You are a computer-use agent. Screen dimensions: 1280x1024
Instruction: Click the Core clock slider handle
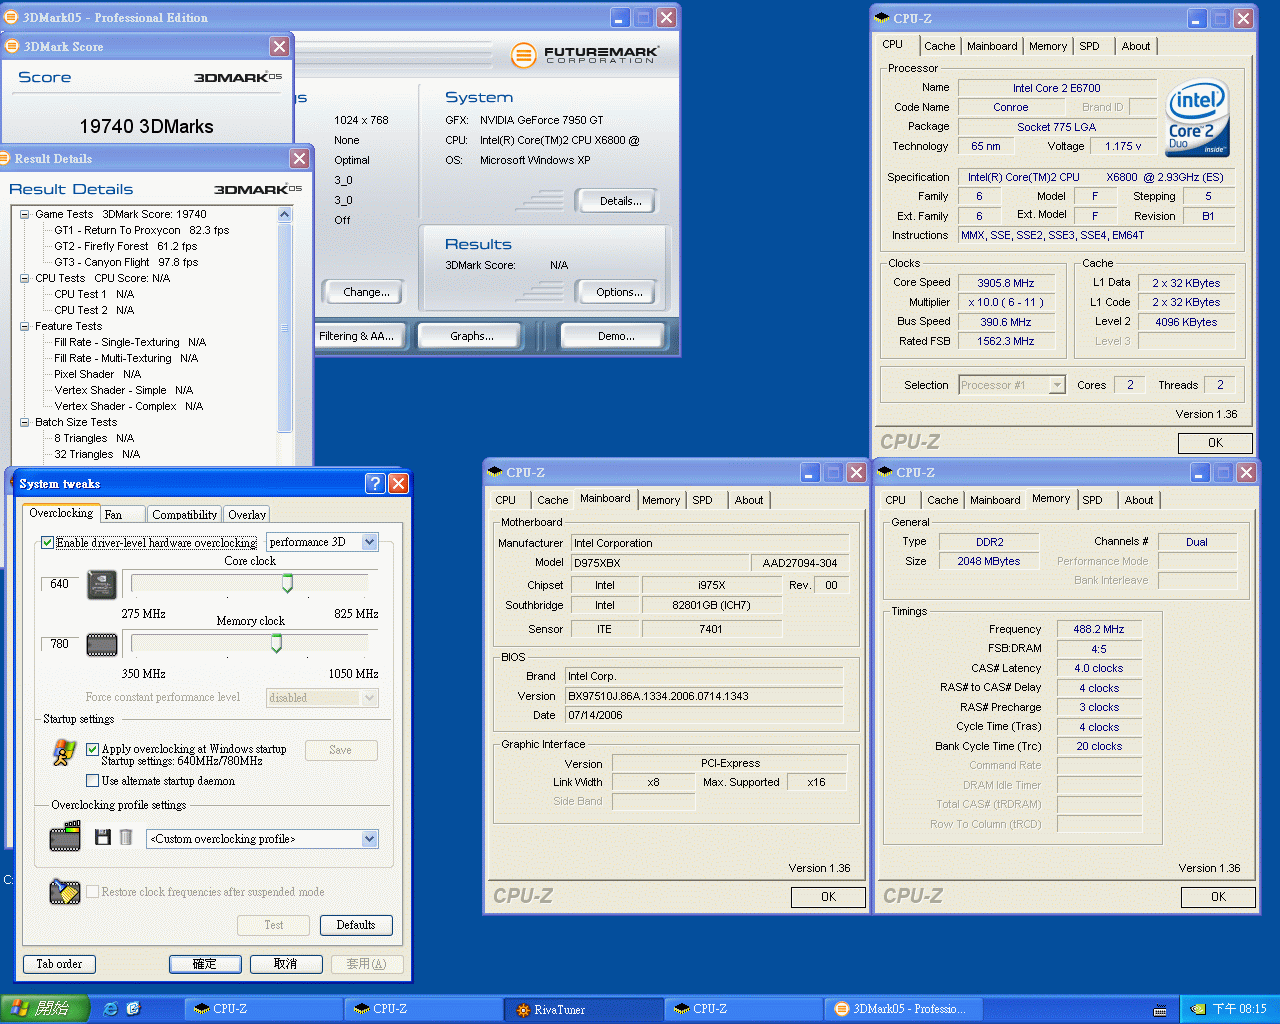coord(287,582)
